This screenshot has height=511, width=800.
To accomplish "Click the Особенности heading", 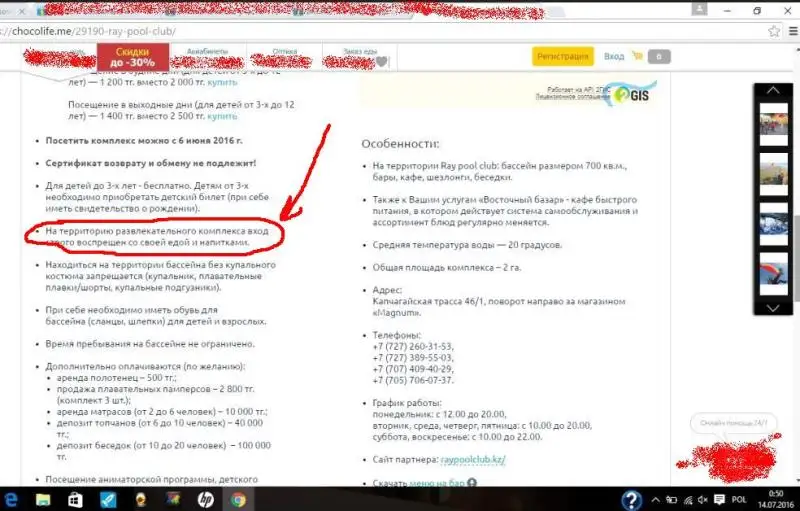I will pos(400,144).
